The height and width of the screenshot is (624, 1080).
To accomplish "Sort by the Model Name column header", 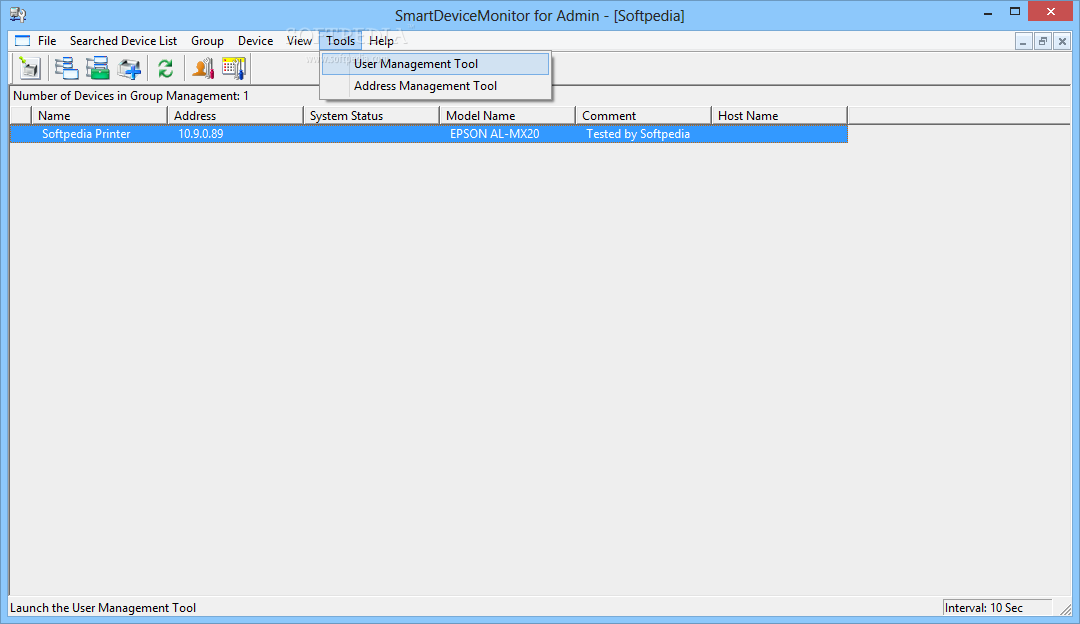I will [507, 116].
